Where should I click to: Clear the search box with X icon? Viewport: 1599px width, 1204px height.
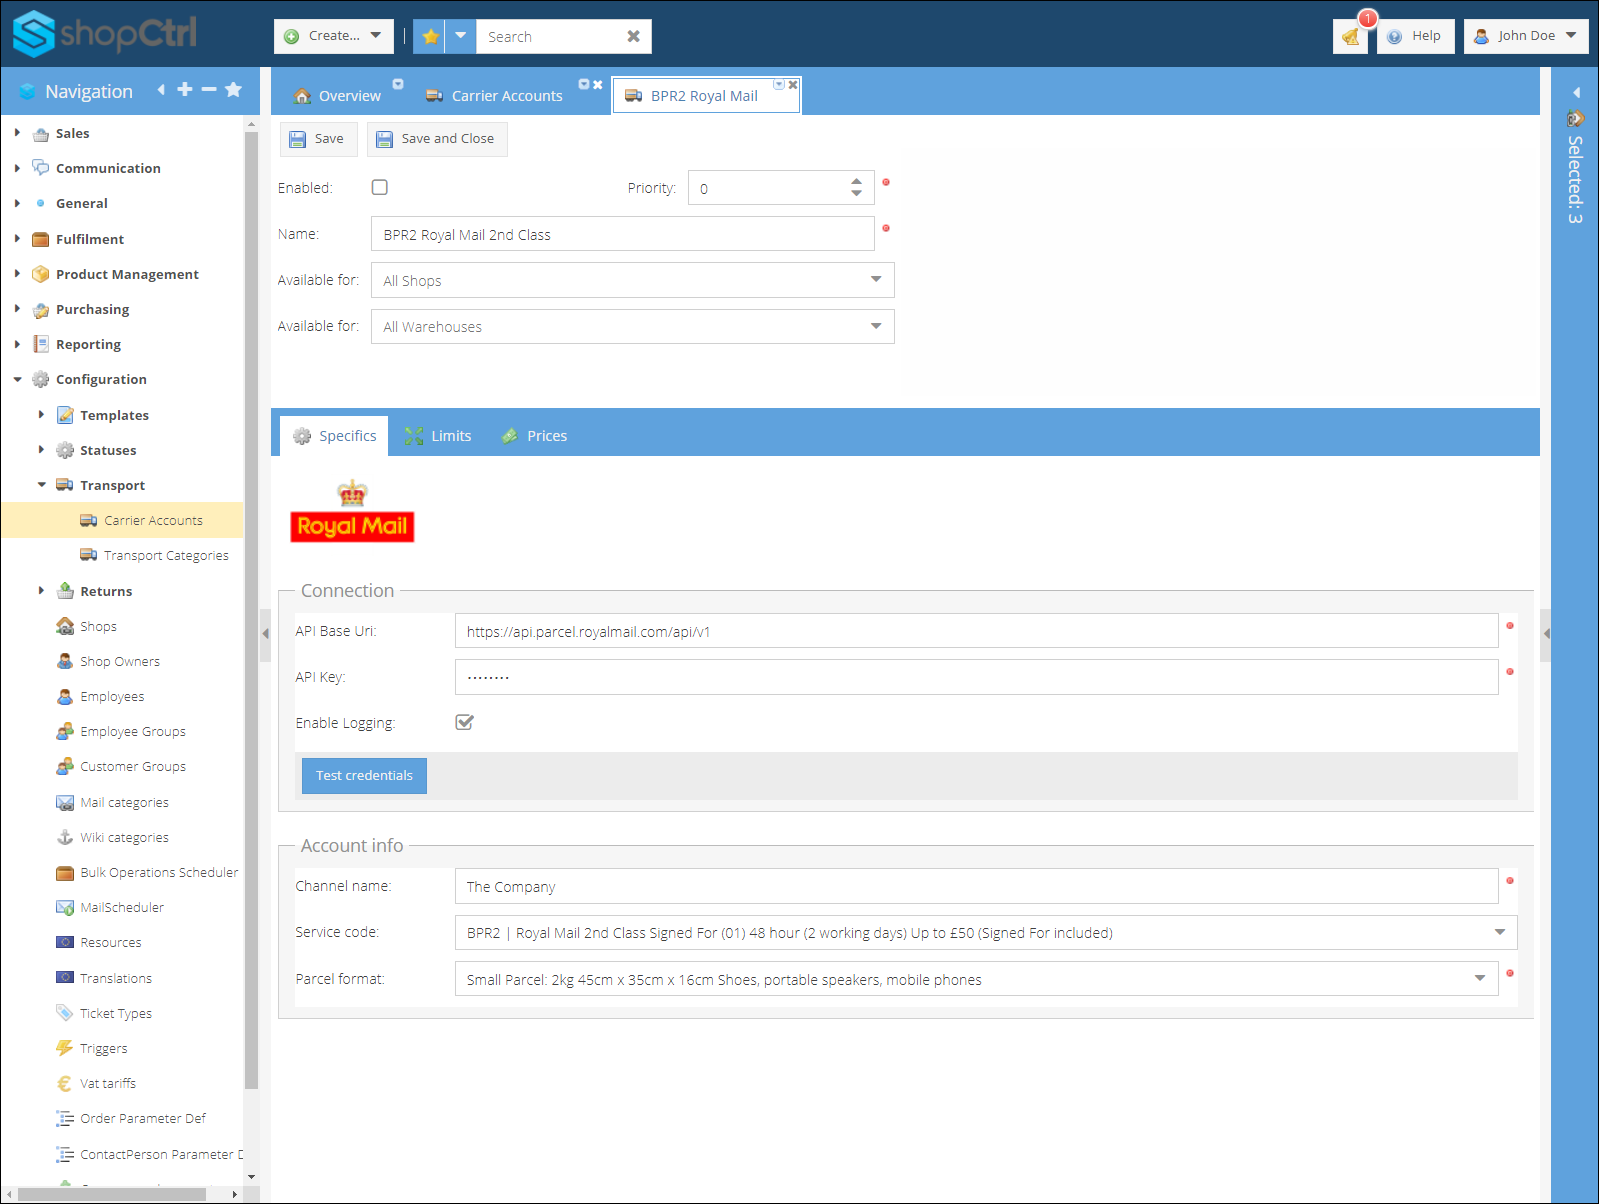click(633, 36)
